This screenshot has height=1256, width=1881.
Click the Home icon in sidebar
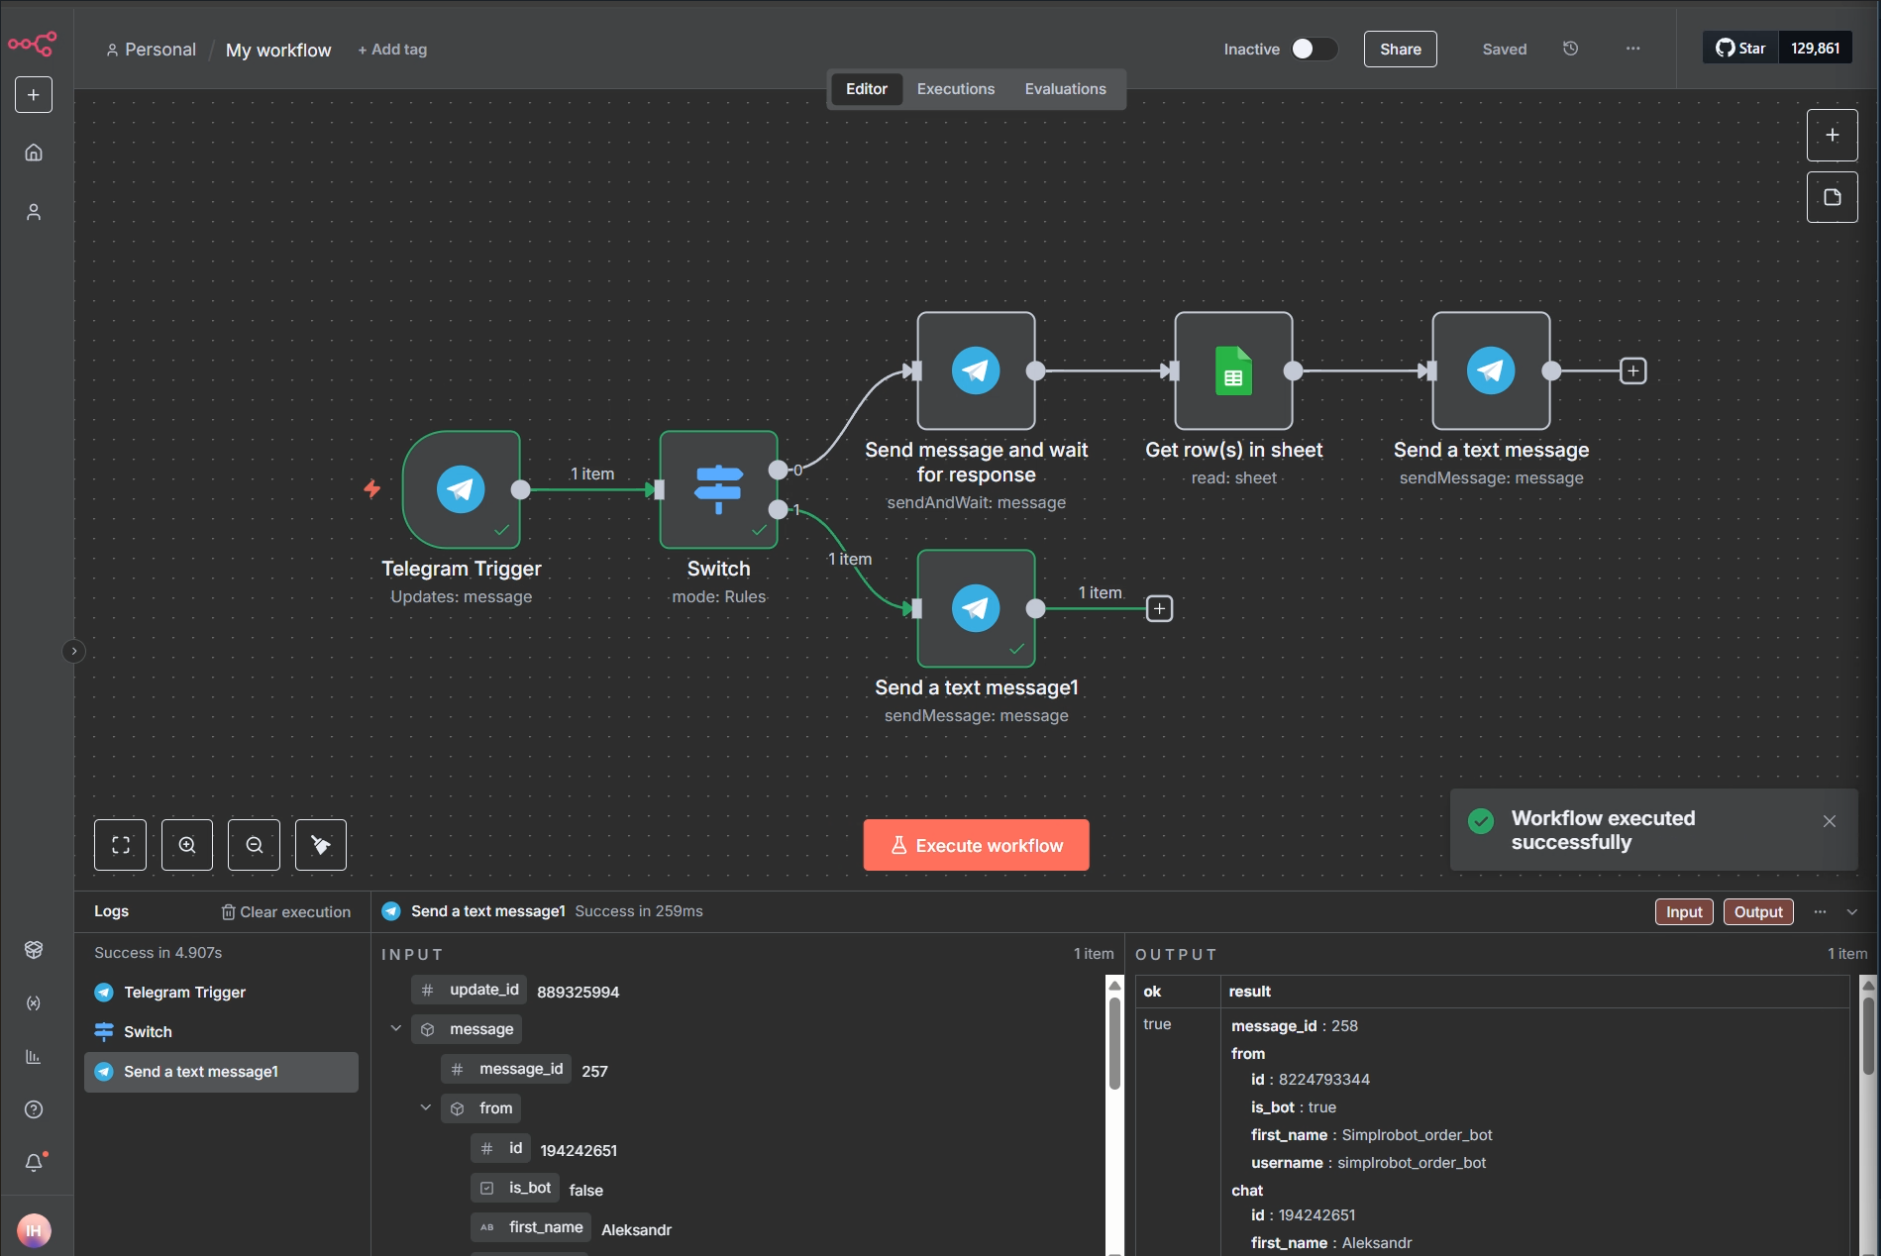point(34,153)
